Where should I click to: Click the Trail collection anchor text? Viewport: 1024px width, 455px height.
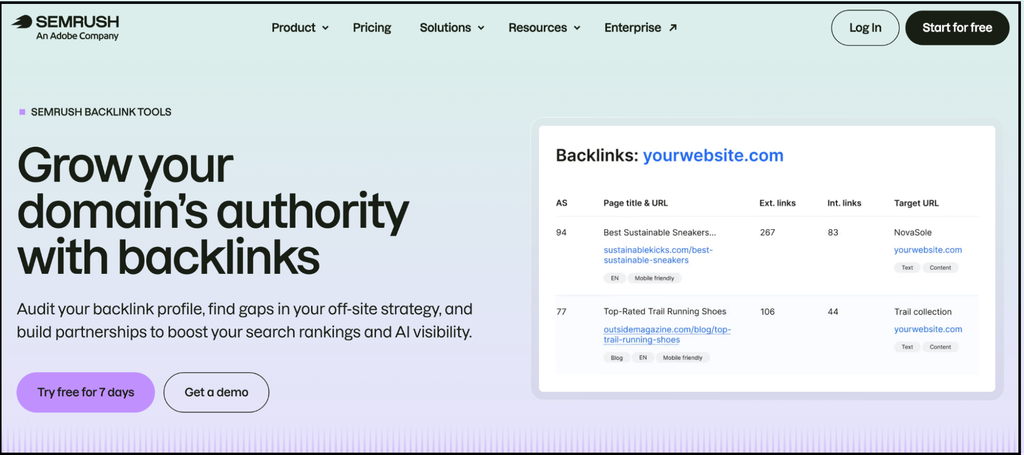pos(923,312)
